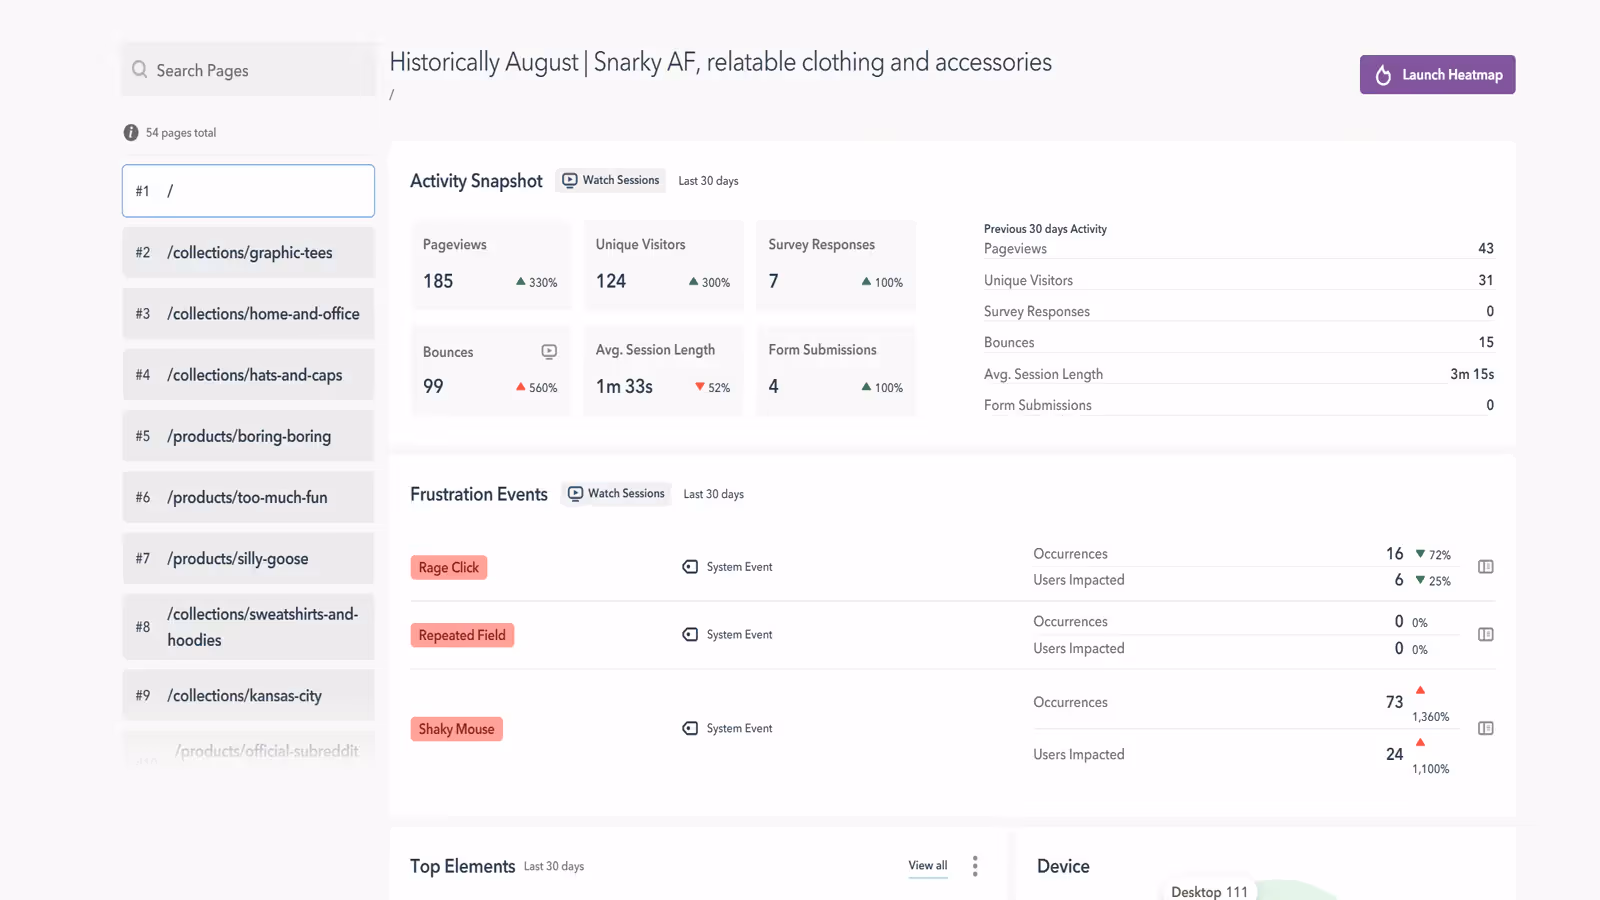Watch sessions for Activity Snapshot
The image size is (1600, 900).
tap(611, 181)
